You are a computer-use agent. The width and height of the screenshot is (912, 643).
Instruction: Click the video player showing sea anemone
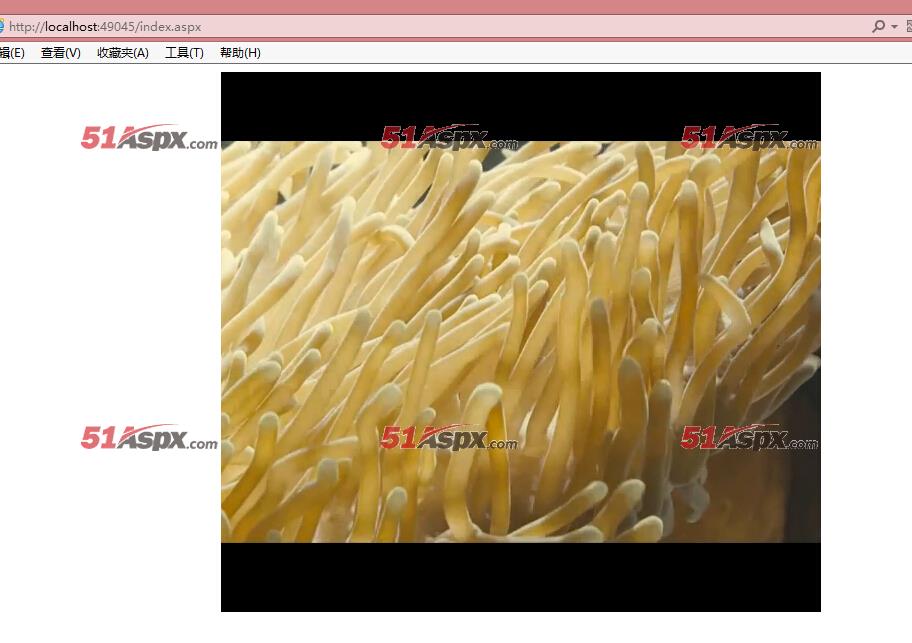(x=521, y=342)
